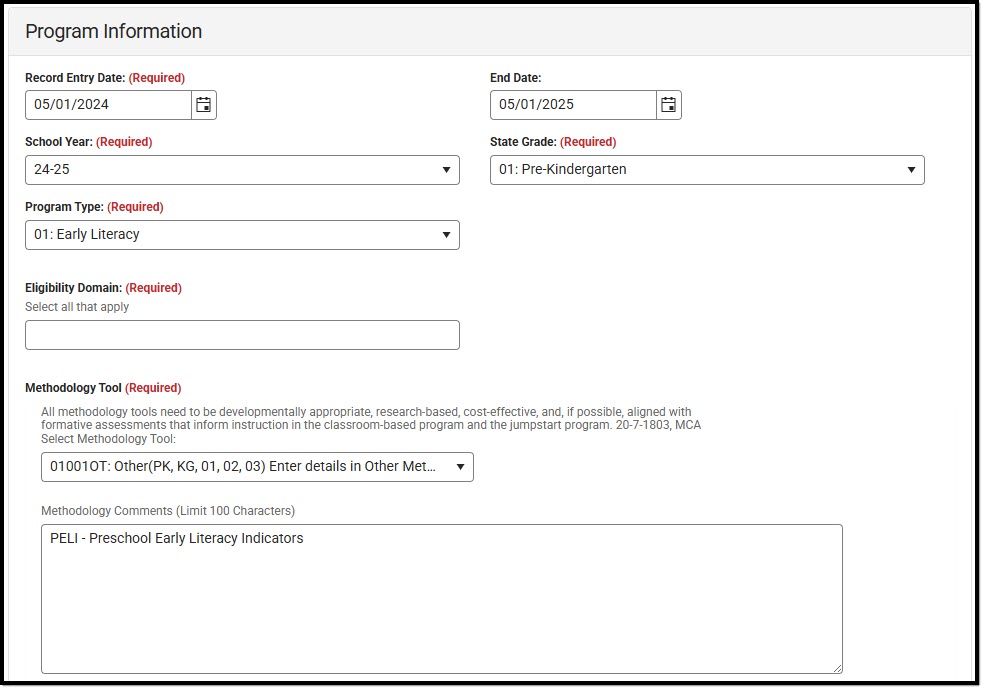This screenshot has width=983, height=689.
Task: Click the Record Entry Date label
Action: [75, 78]
